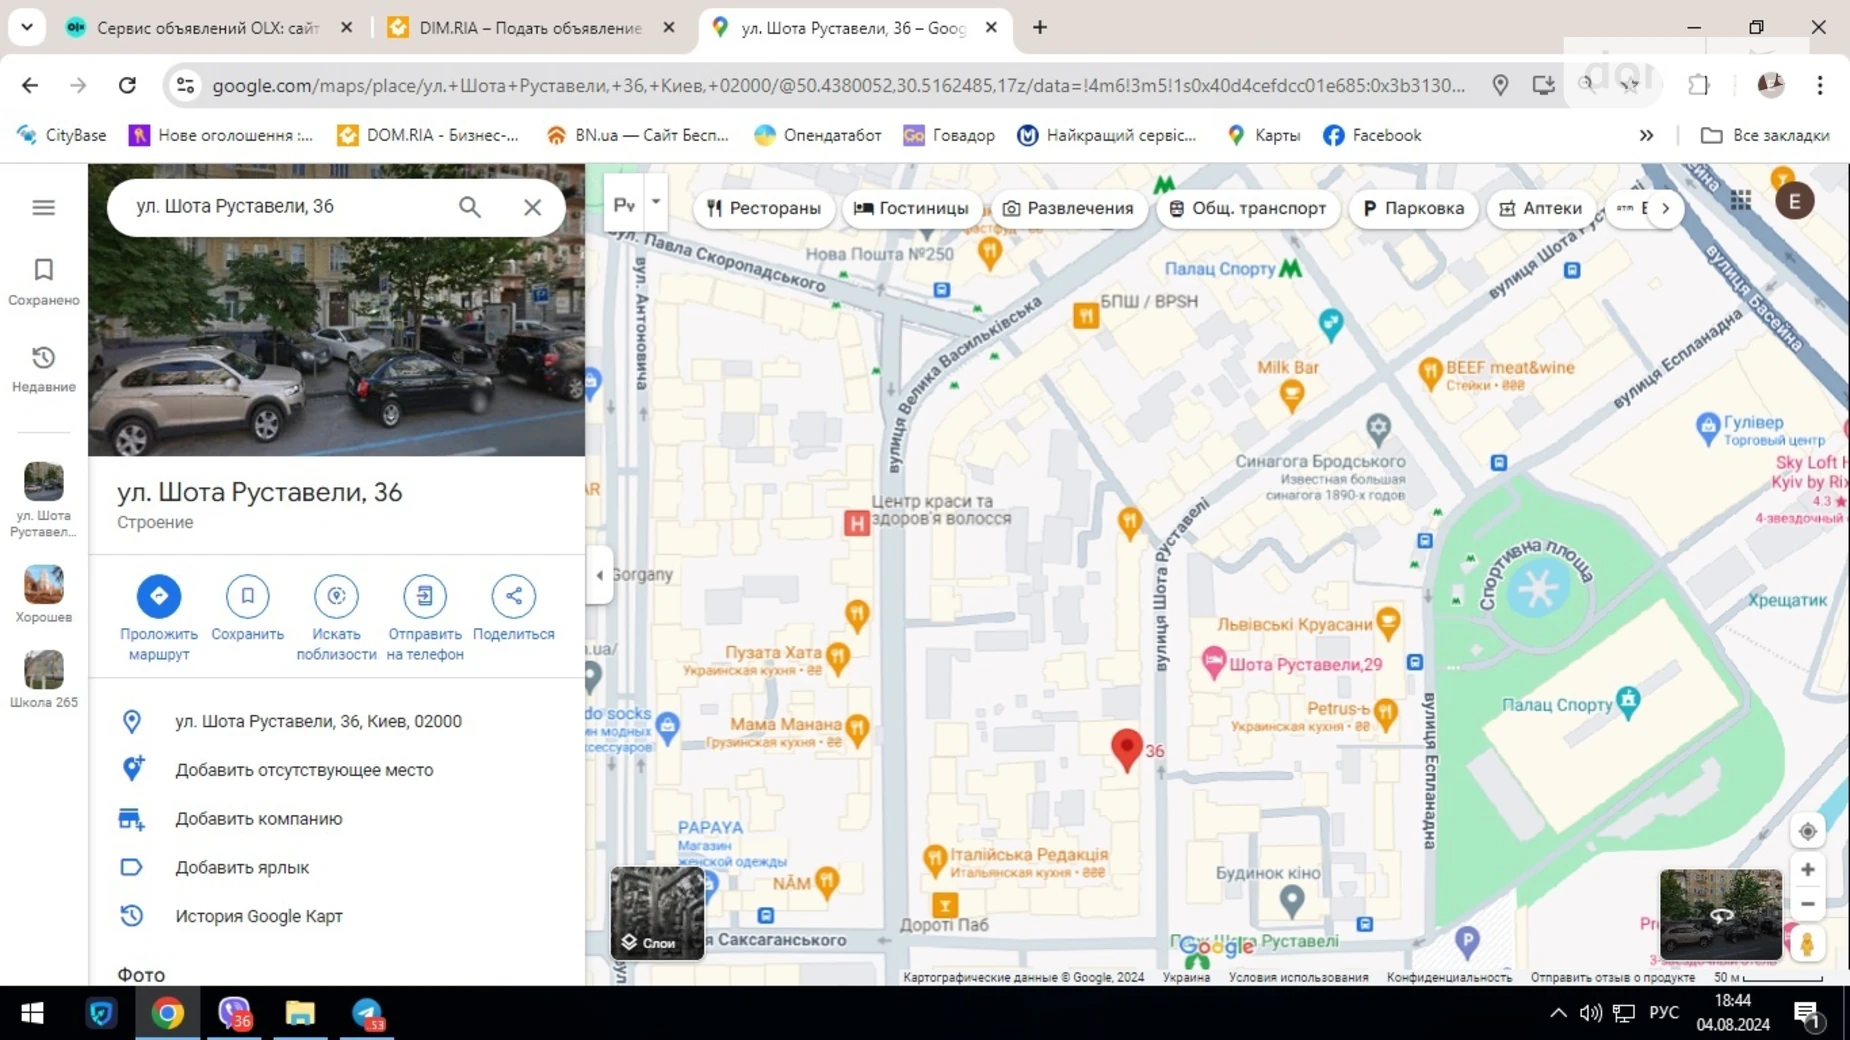Toggle the Рестораны map filter
This screenshot has height=1040, width=1850.
coord(763,208)
